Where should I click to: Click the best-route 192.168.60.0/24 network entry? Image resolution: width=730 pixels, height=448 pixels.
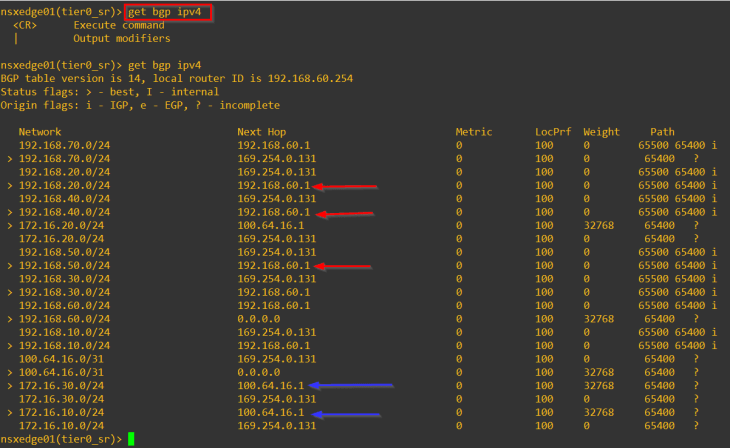(x=63, y=319)
